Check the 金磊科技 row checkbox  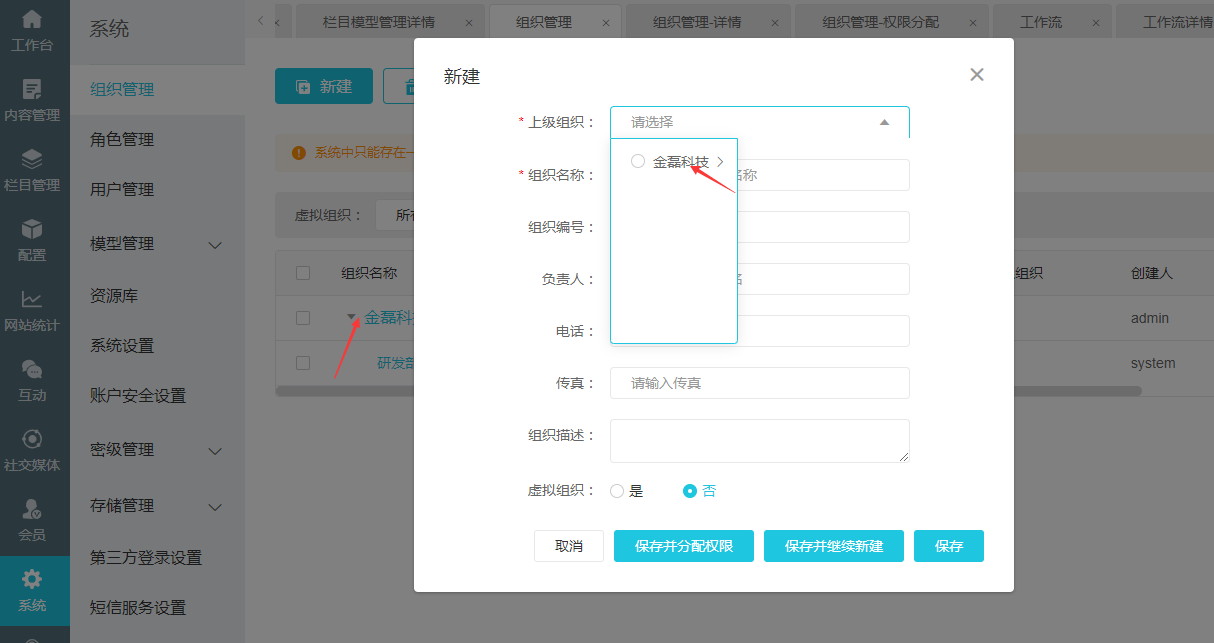pyautogui.click(x=303, y=318)
